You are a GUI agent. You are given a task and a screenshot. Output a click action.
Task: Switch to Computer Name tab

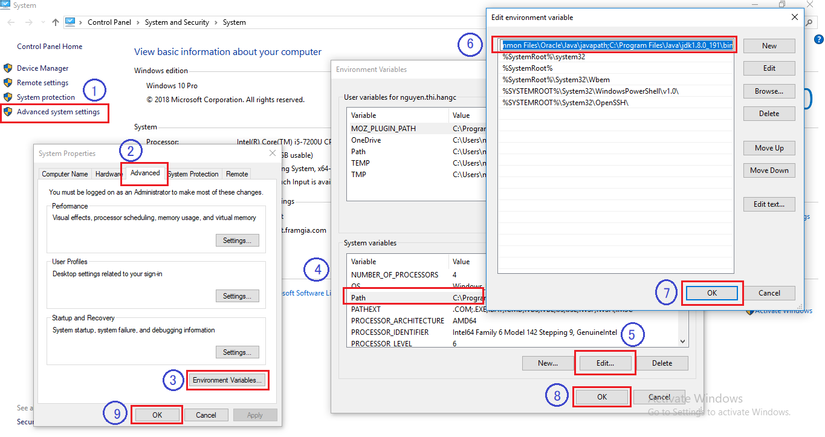click(65, 174)
